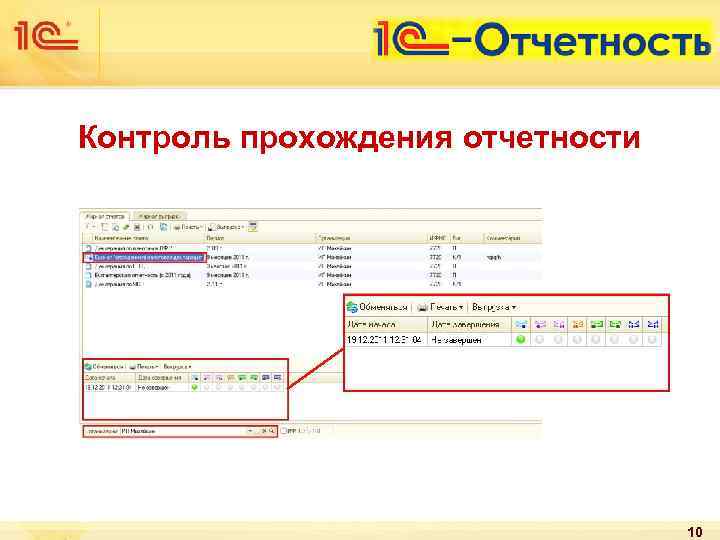
Task: Switch to the Журнал выгрузки tab
Action: [x=159, y=216]
